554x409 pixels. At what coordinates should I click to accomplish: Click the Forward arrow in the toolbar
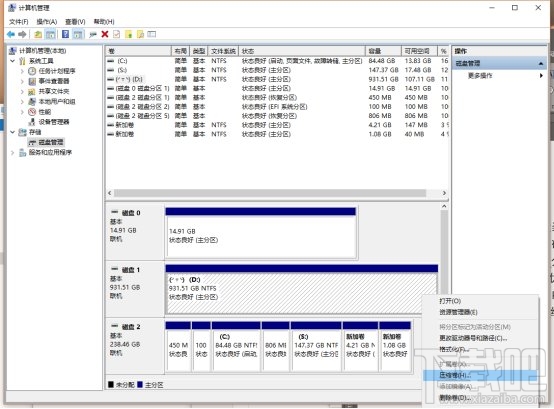(22, 34)
